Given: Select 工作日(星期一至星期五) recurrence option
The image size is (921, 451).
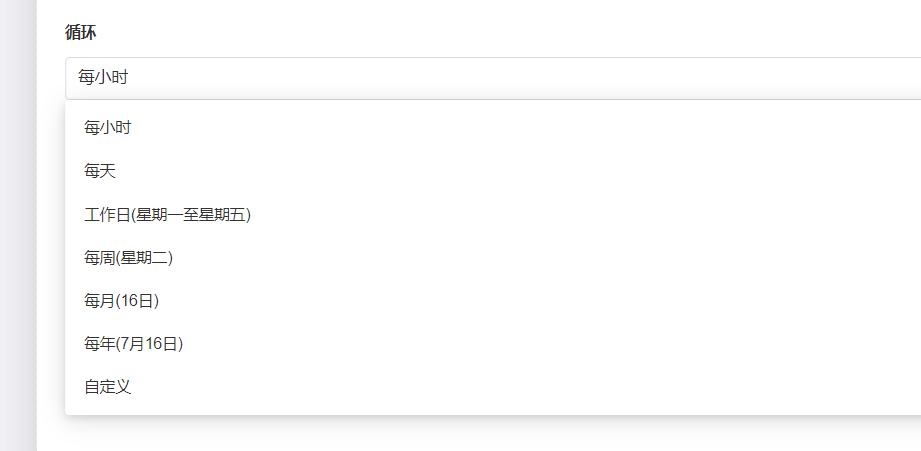Looking at the screenshot, I should [167, 214].
